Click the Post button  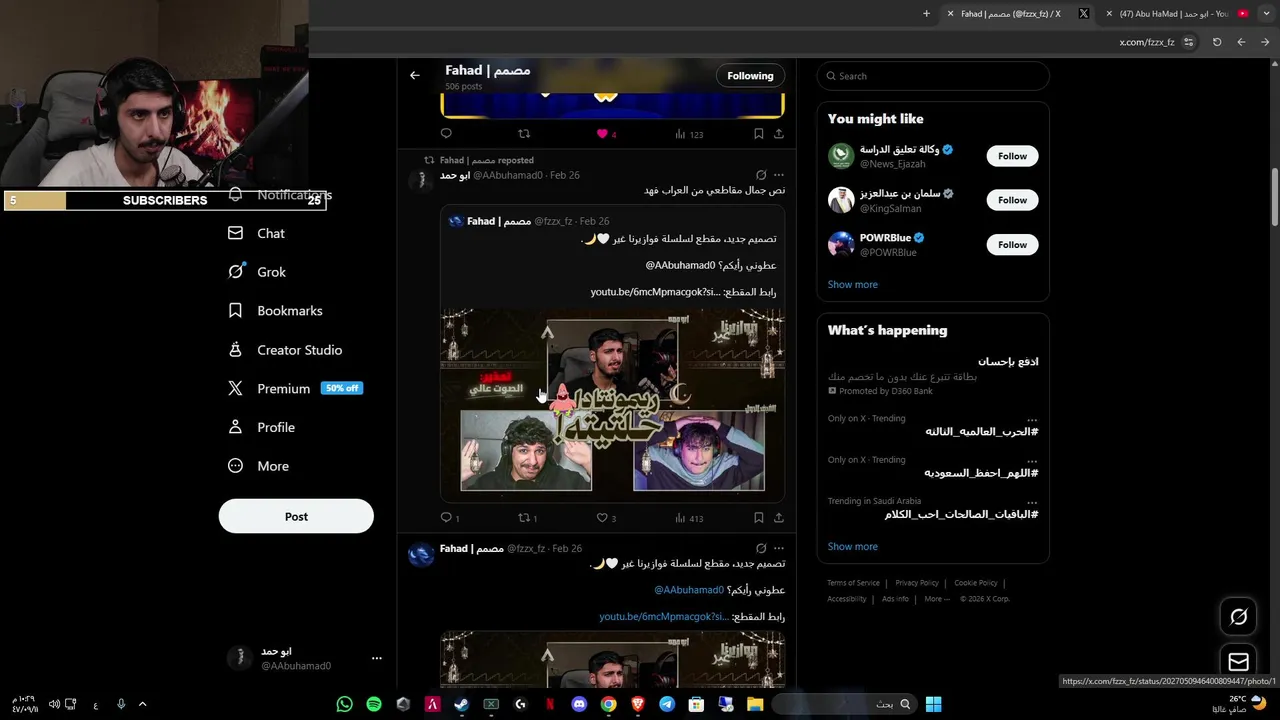(296, 517)
